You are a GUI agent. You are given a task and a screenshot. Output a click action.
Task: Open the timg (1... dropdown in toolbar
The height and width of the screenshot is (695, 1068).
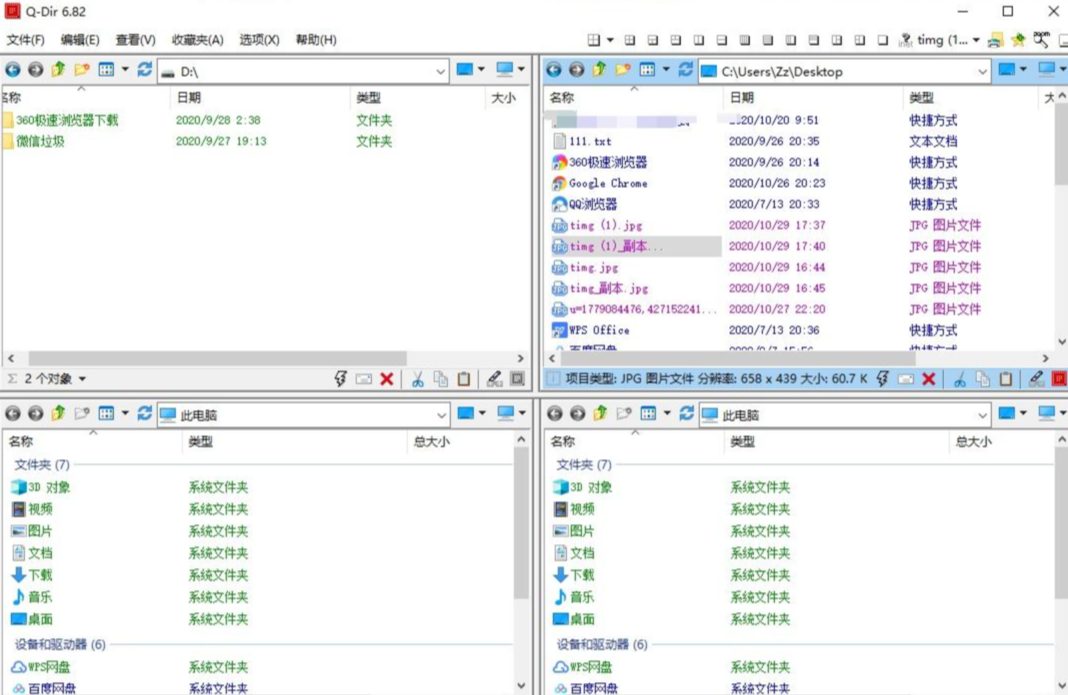click(x=976, y=40)
